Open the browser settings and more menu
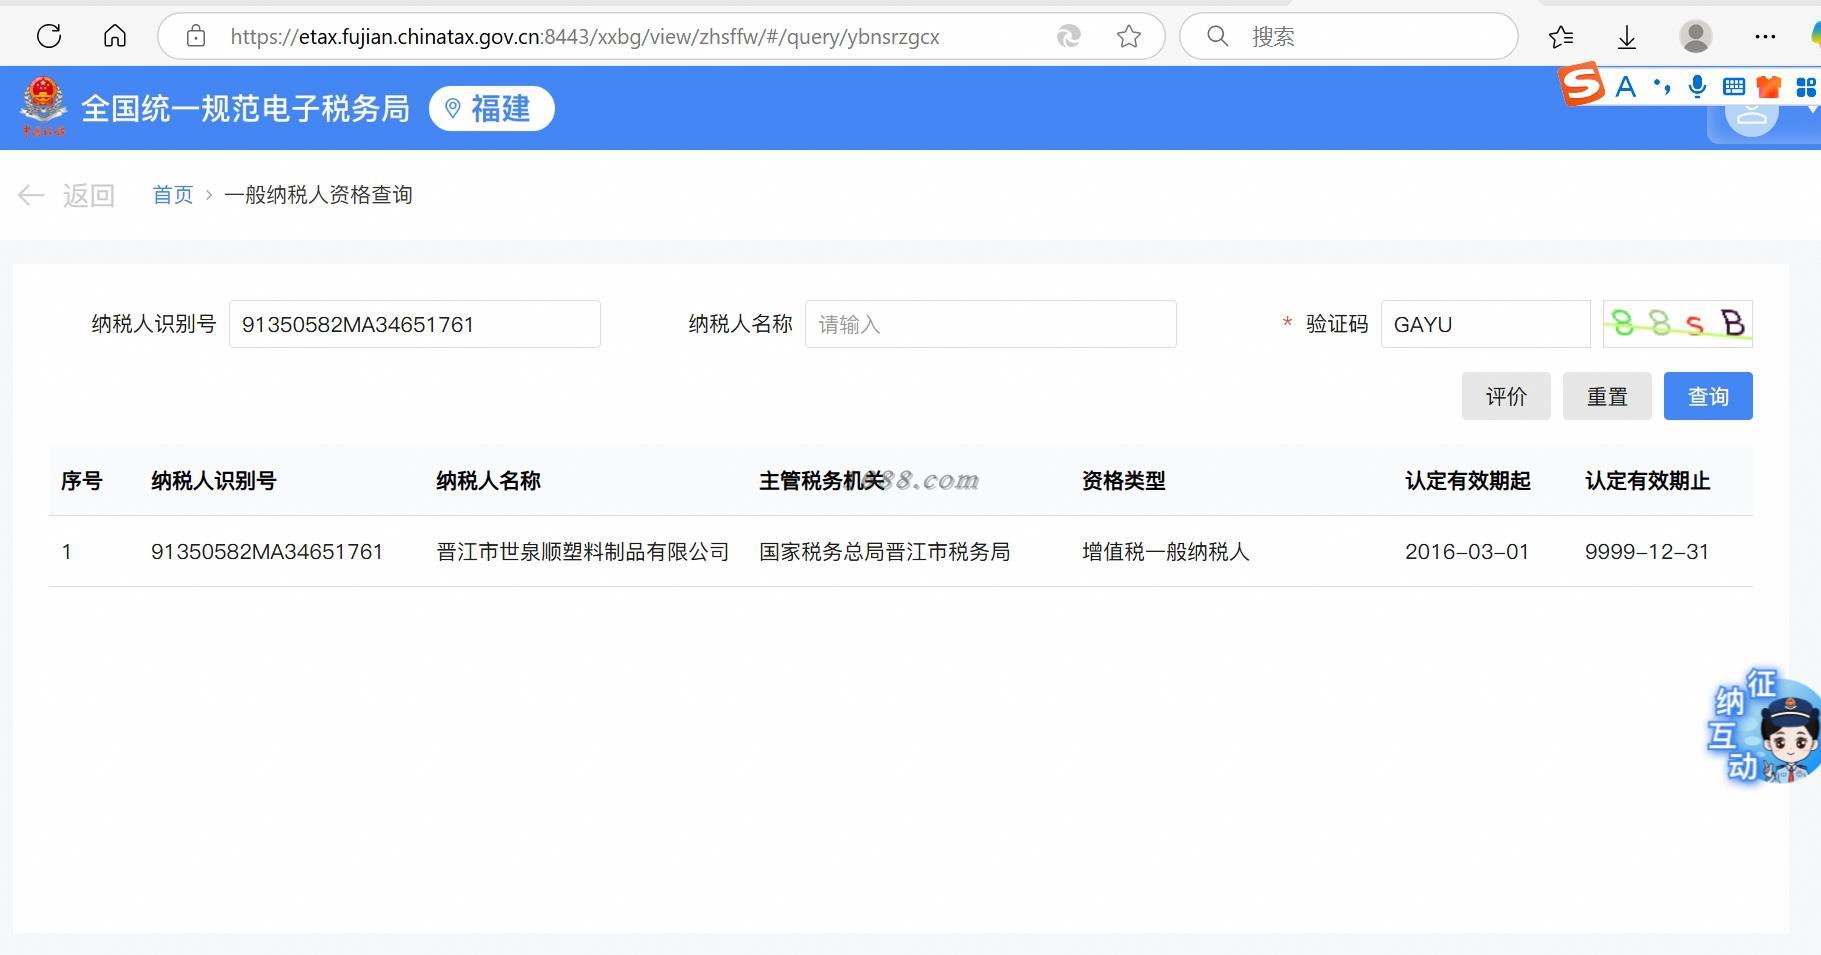Screen dimensions: 1821x955 [1765, 37]
